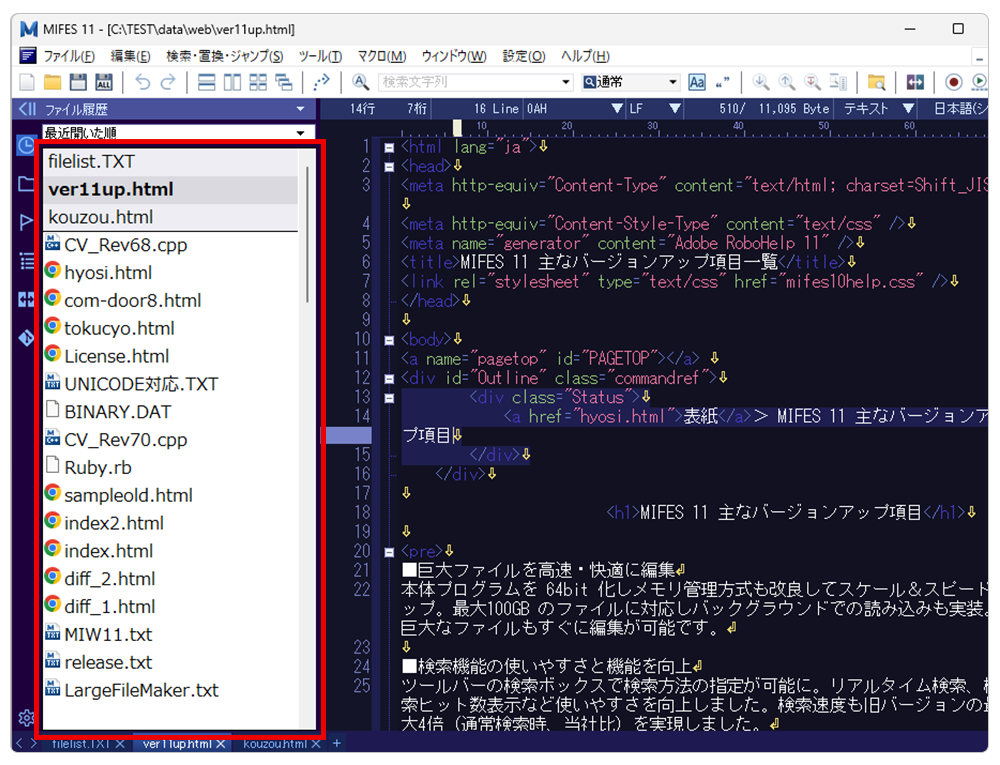Select CV_Rev70.cpp in the history list
This screenshot has width=1000, height=765.
click(x=125, y=439)
